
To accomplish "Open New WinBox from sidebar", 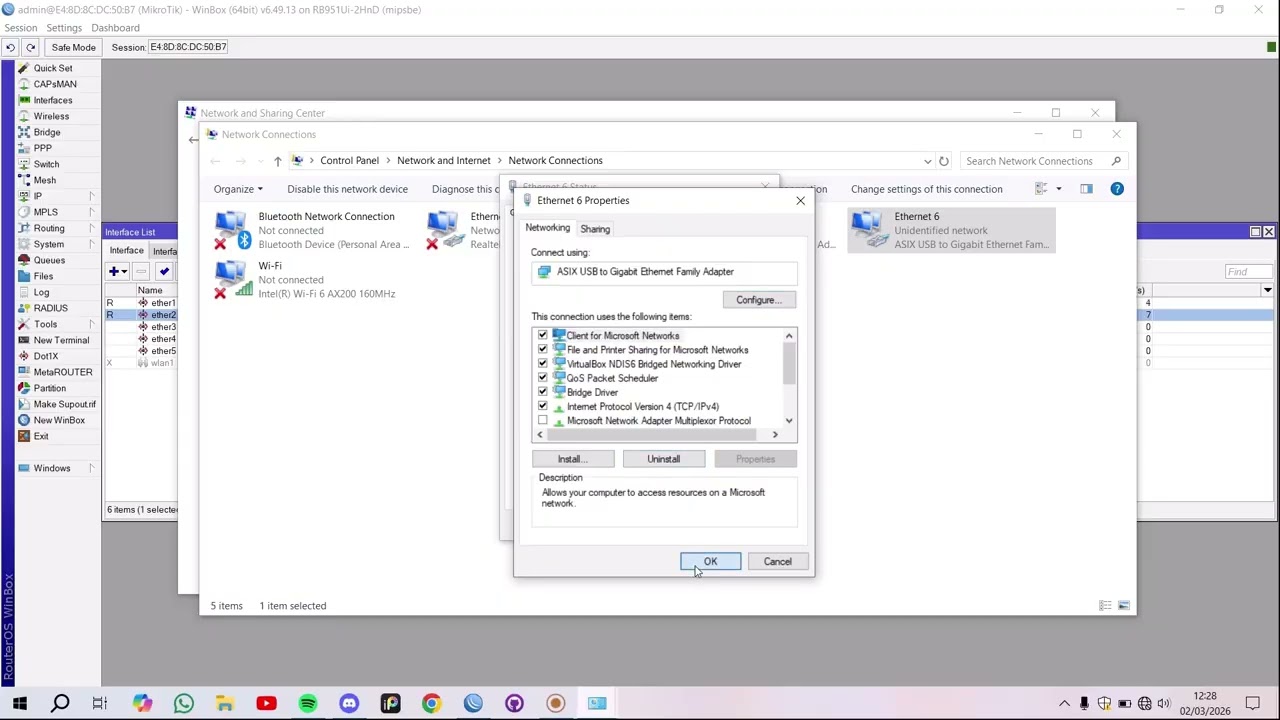I will 58,420.
